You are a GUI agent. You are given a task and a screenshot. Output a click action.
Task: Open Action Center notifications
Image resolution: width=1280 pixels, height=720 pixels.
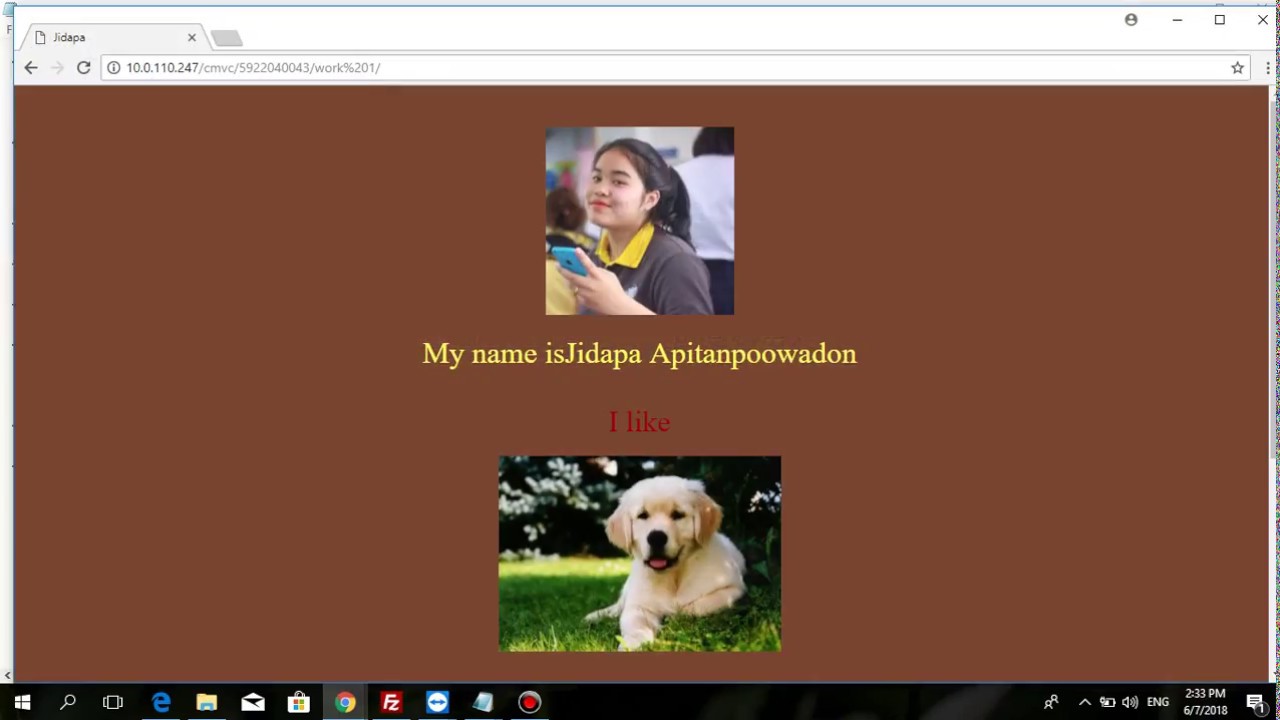1256,703
